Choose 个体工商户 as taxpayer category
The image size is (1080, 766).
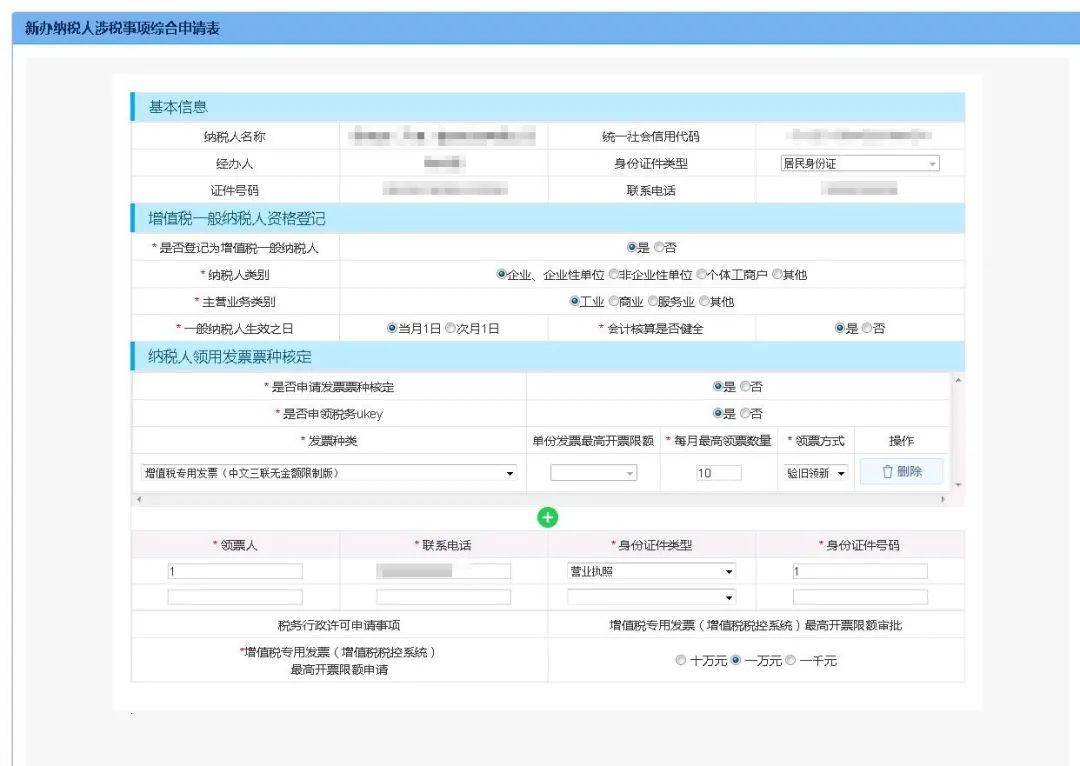(700, 273)
